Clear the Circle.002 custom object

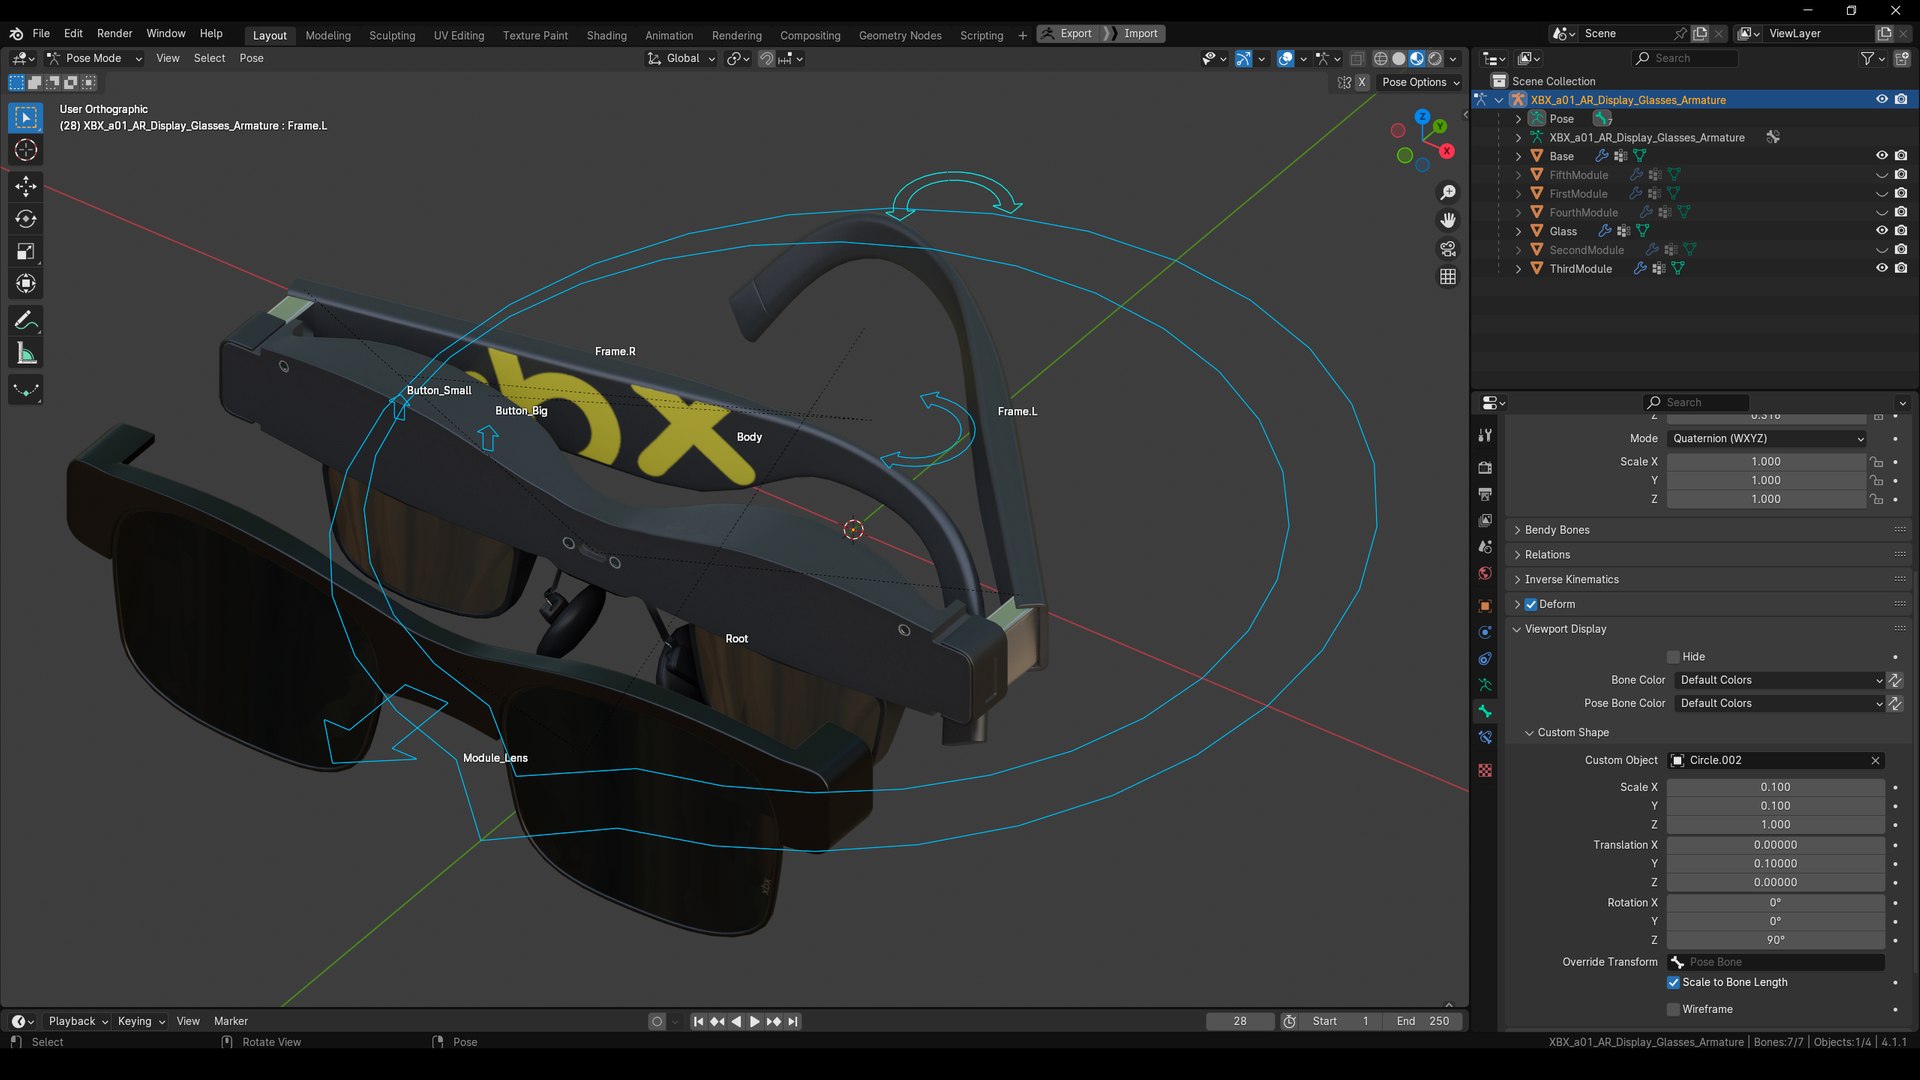click(x=1875, y=761)
